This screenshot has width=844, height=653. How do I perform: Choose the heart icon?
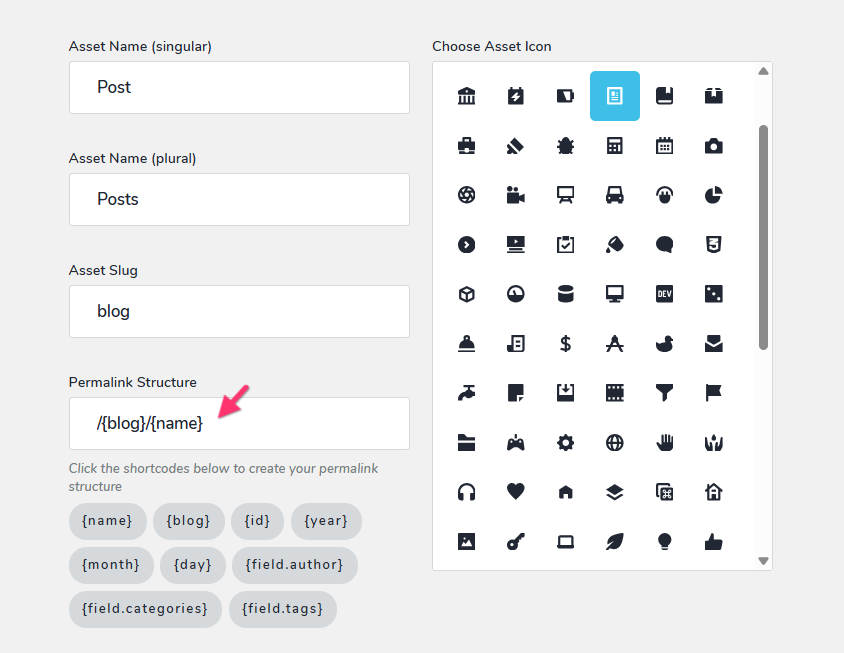(516, 491)
